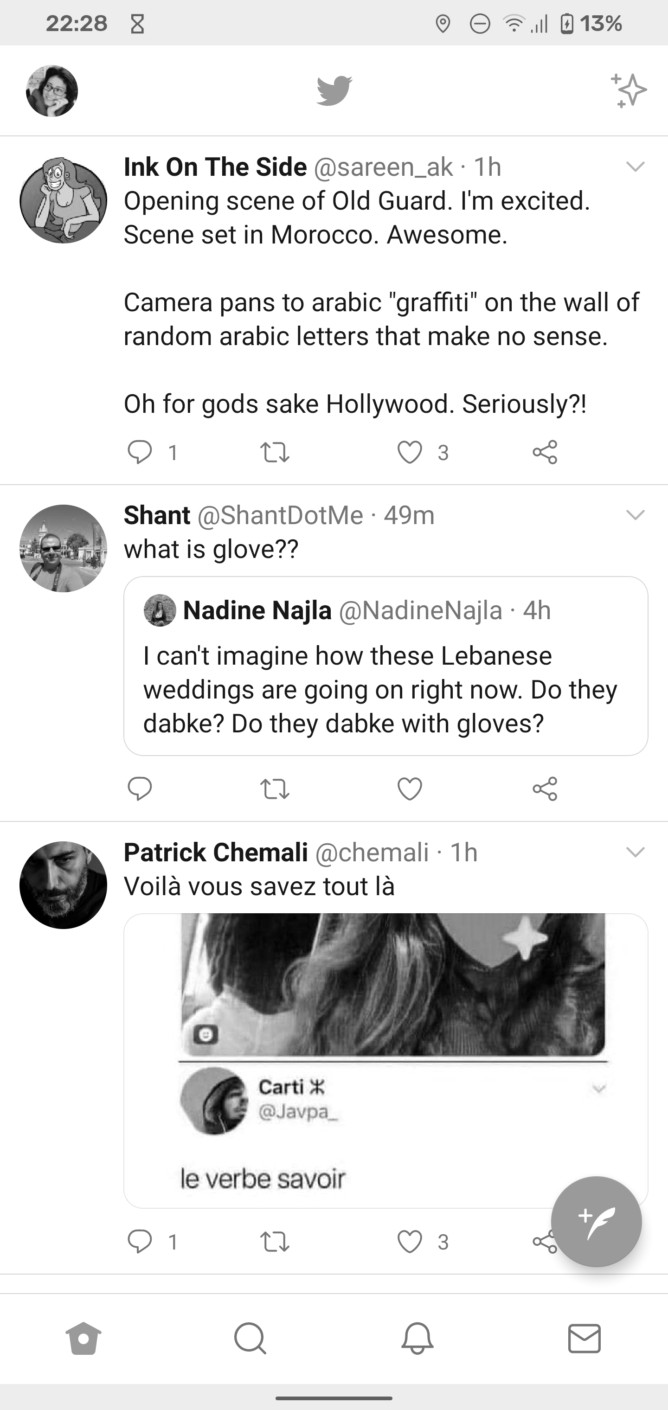Share the Ink On The Side tweet

(545, 453)
